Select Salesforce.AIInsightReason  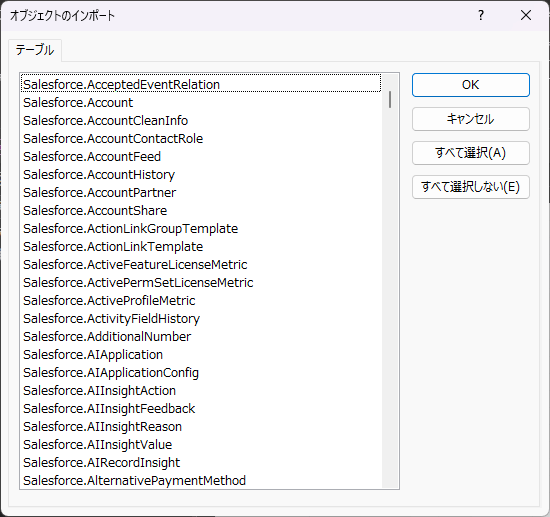pyautogui.click(x=201, y=427)
